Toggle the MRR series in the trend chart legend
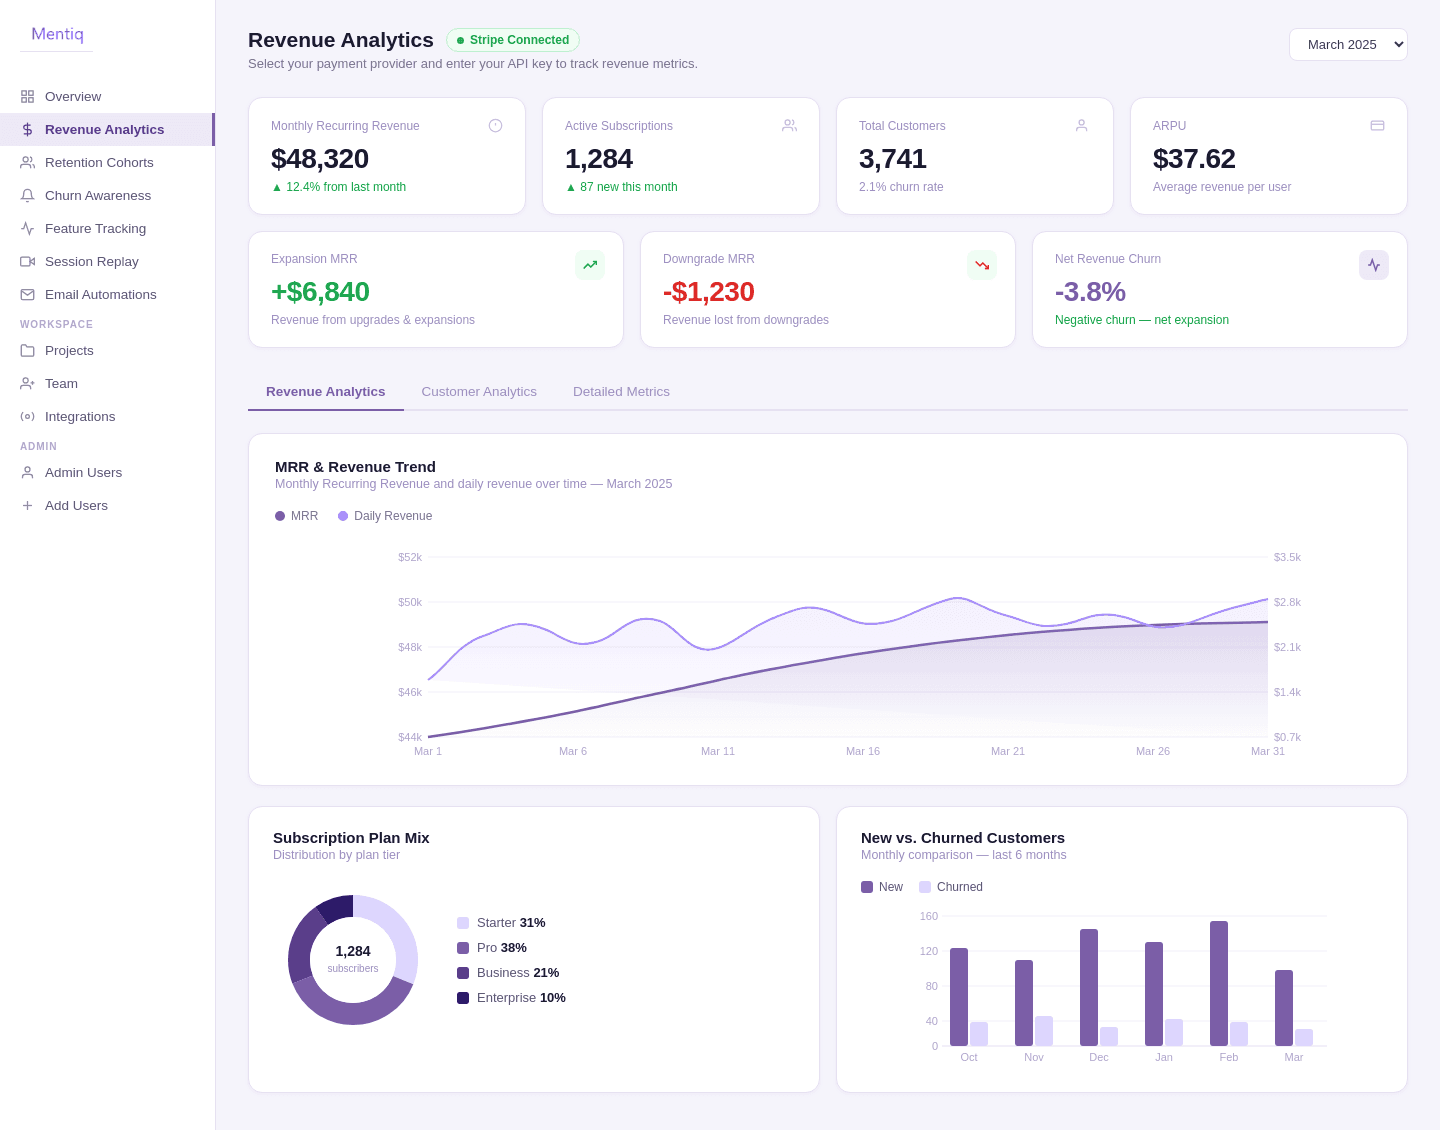 tap(296, 516)
